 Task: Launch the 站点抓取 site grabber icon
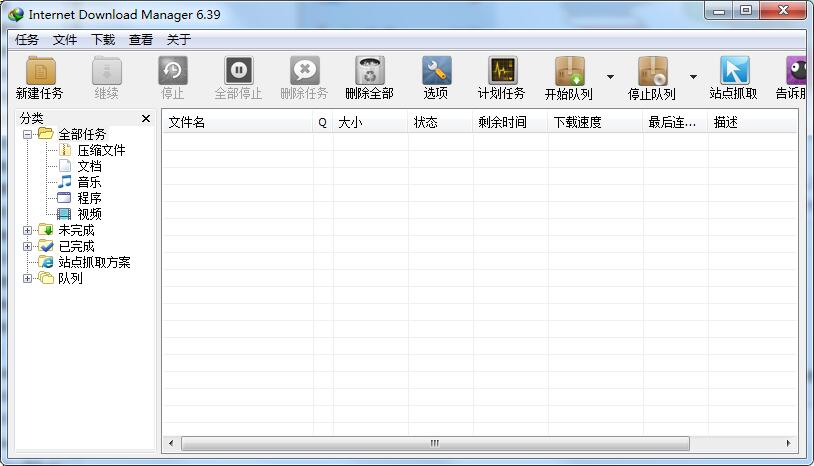pyautogui.click(x=735, y=71)
